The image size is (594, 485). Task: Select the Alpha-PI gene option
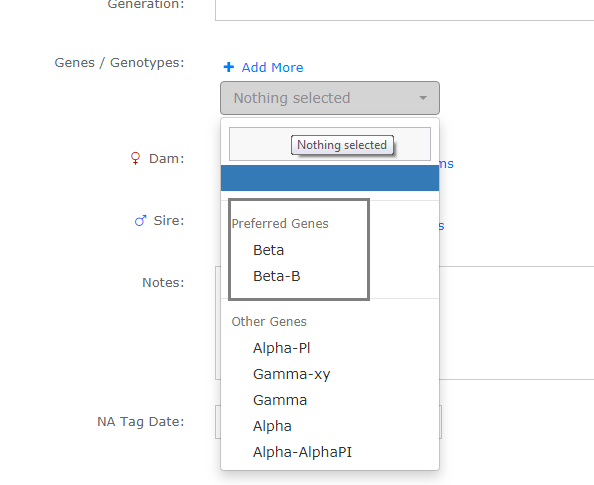281,348
